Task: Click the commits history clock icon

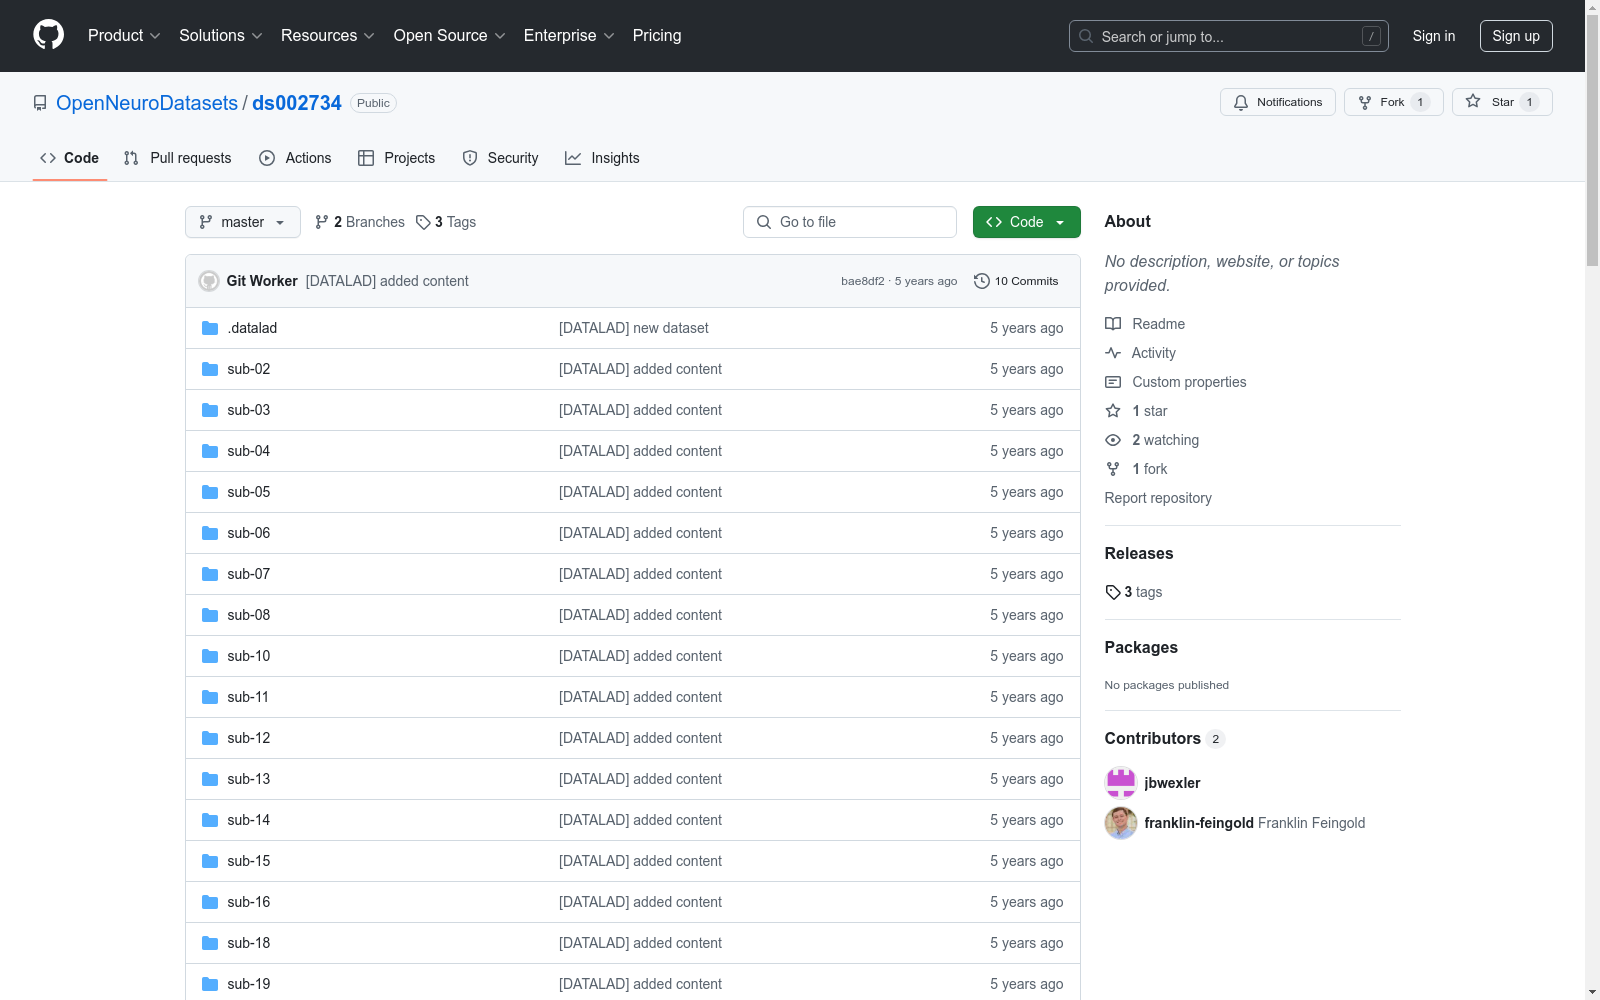Action: (x=982, y=281)
